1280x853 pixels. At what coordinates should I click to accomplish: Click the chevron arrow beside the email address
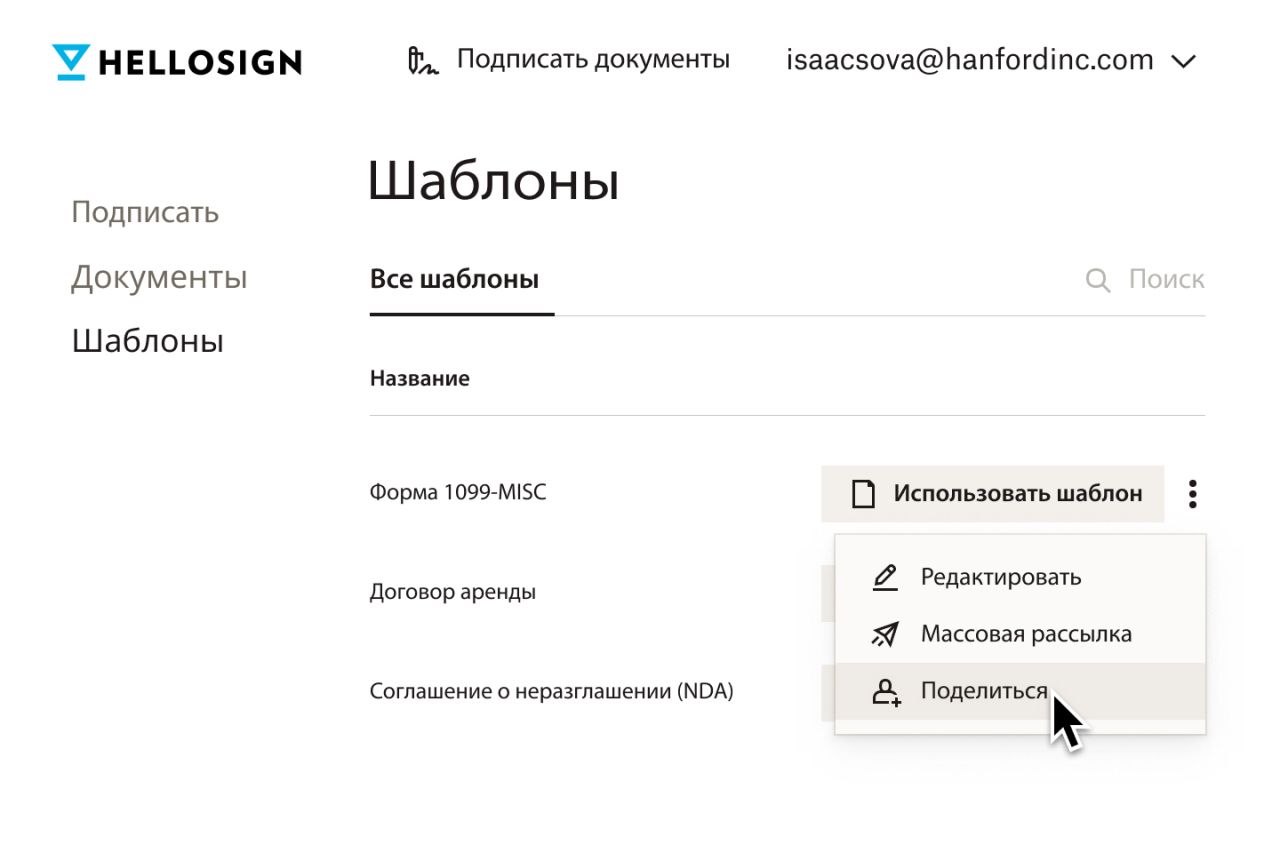(x=1183, y=61)
